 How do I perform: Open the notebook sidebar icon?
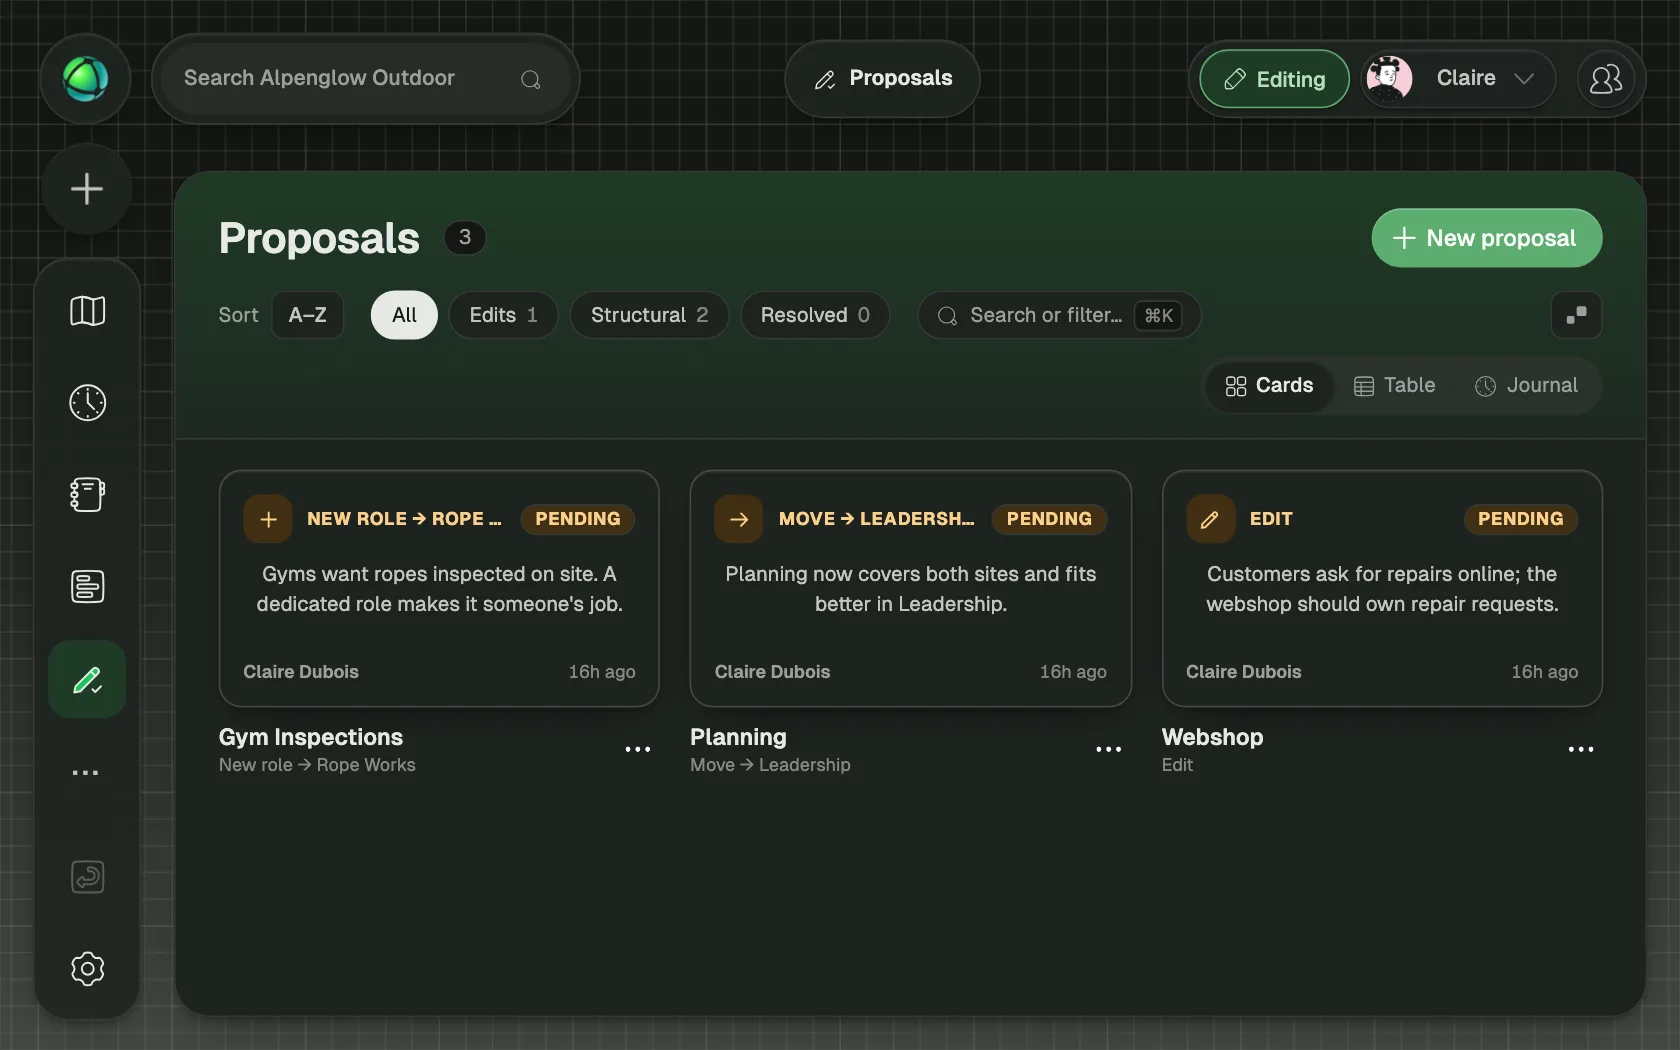(87, 494)
